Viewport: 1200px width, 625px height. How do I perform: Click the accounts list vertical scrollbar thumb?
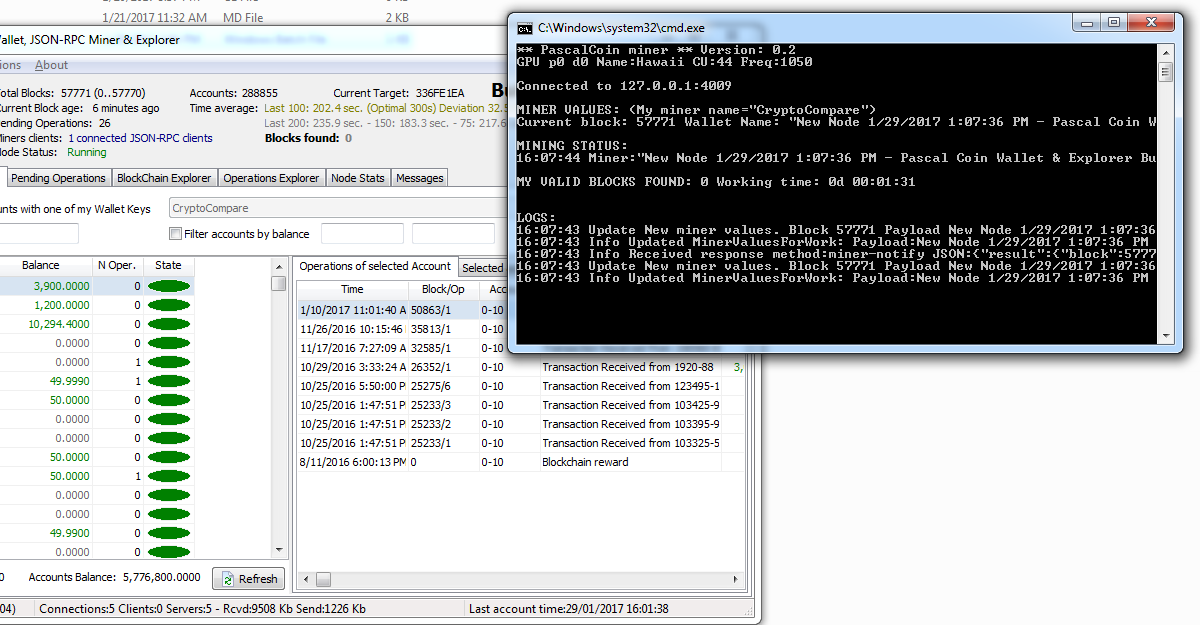[279, 283]
